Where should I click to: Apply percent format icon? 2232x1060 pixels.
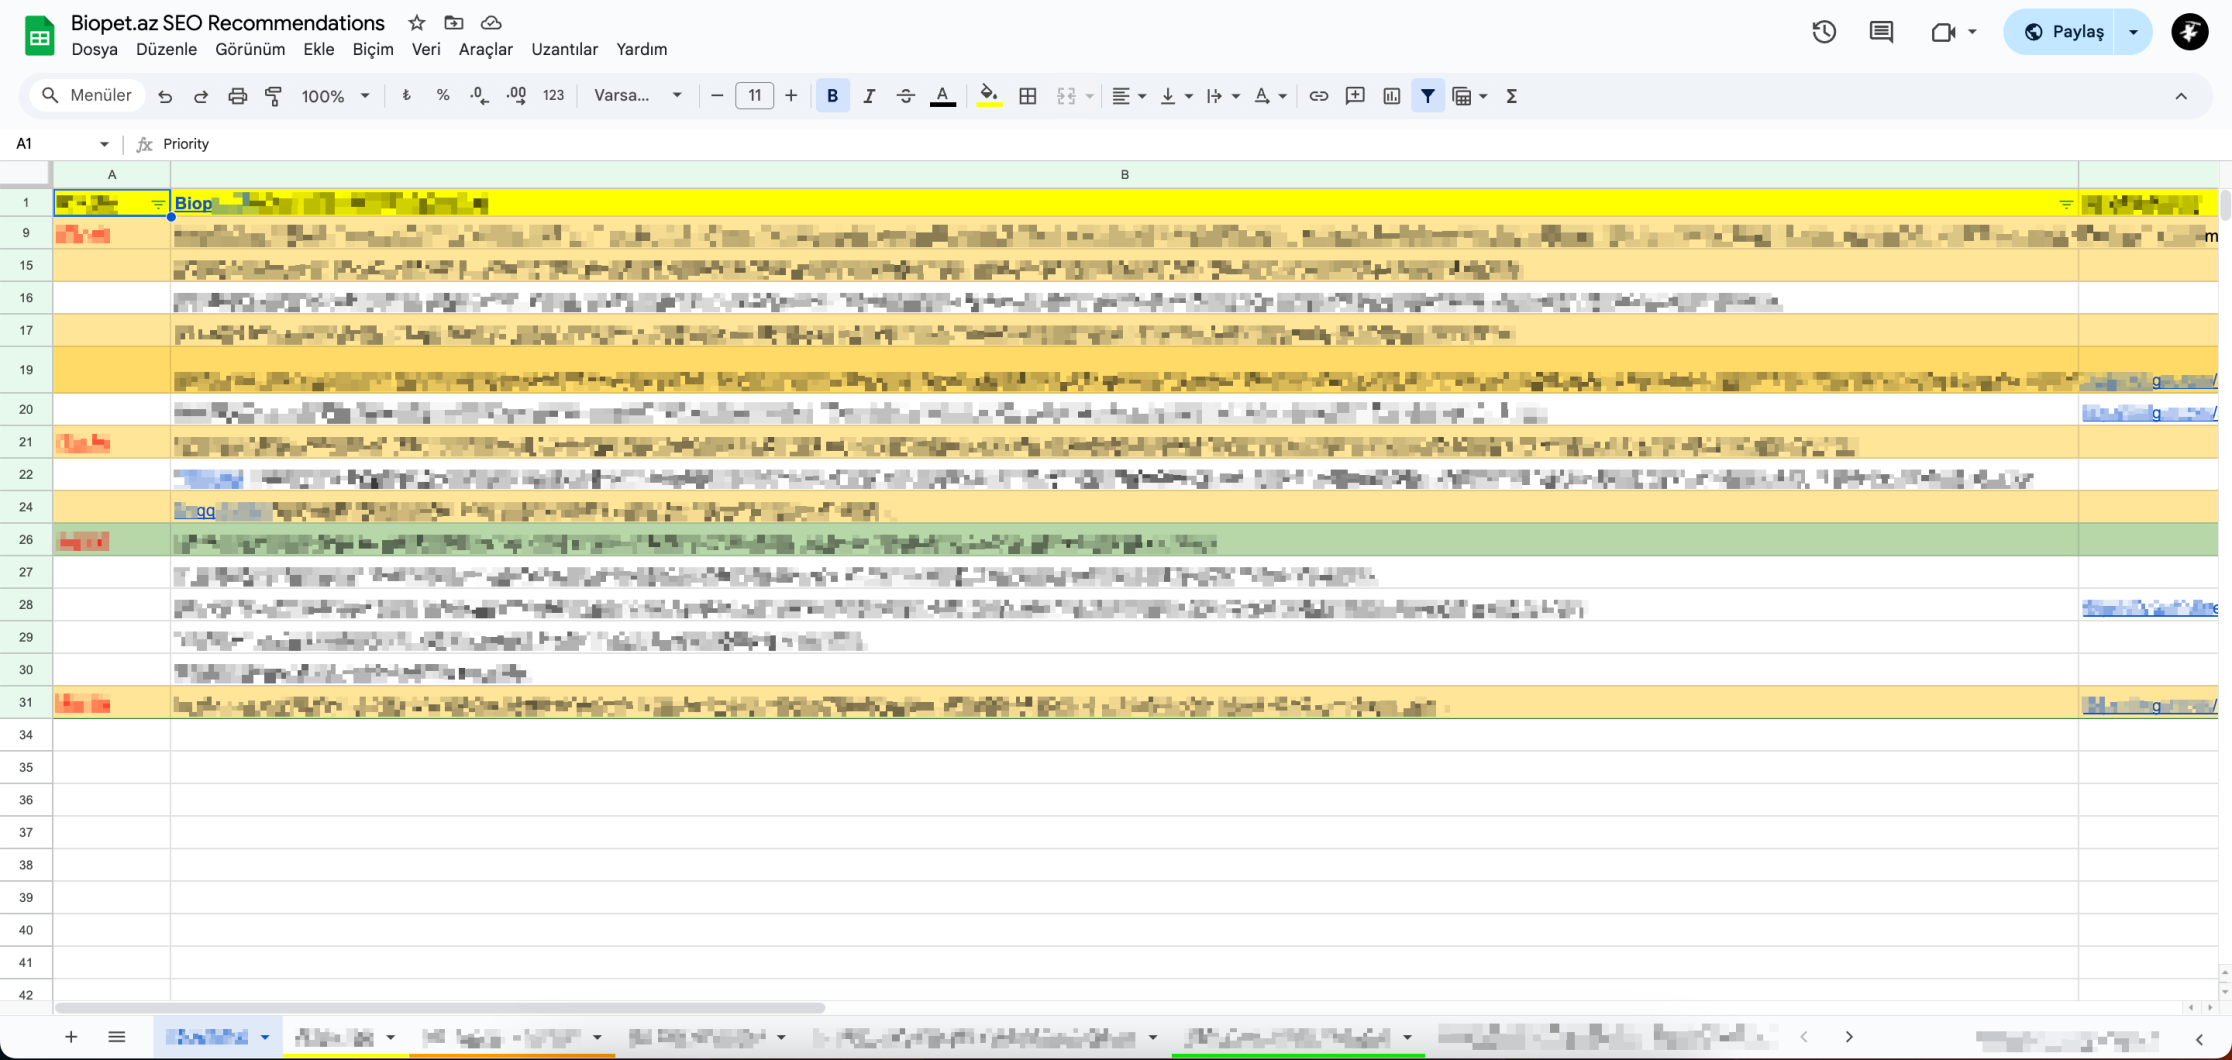[x=443, y=96]
